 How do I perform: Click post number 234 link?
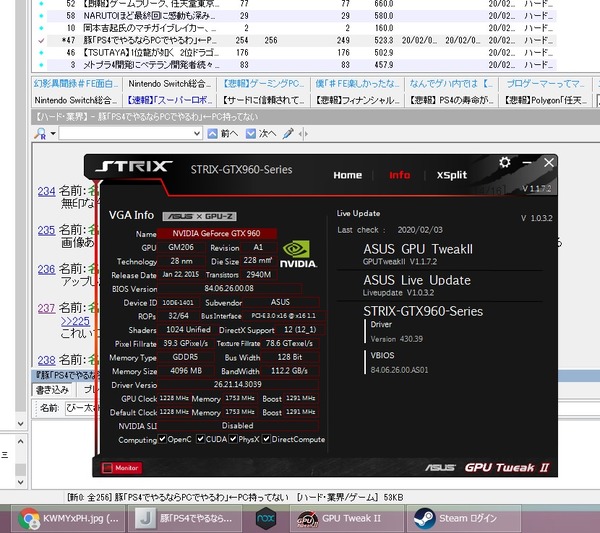(x=46, y=191)
